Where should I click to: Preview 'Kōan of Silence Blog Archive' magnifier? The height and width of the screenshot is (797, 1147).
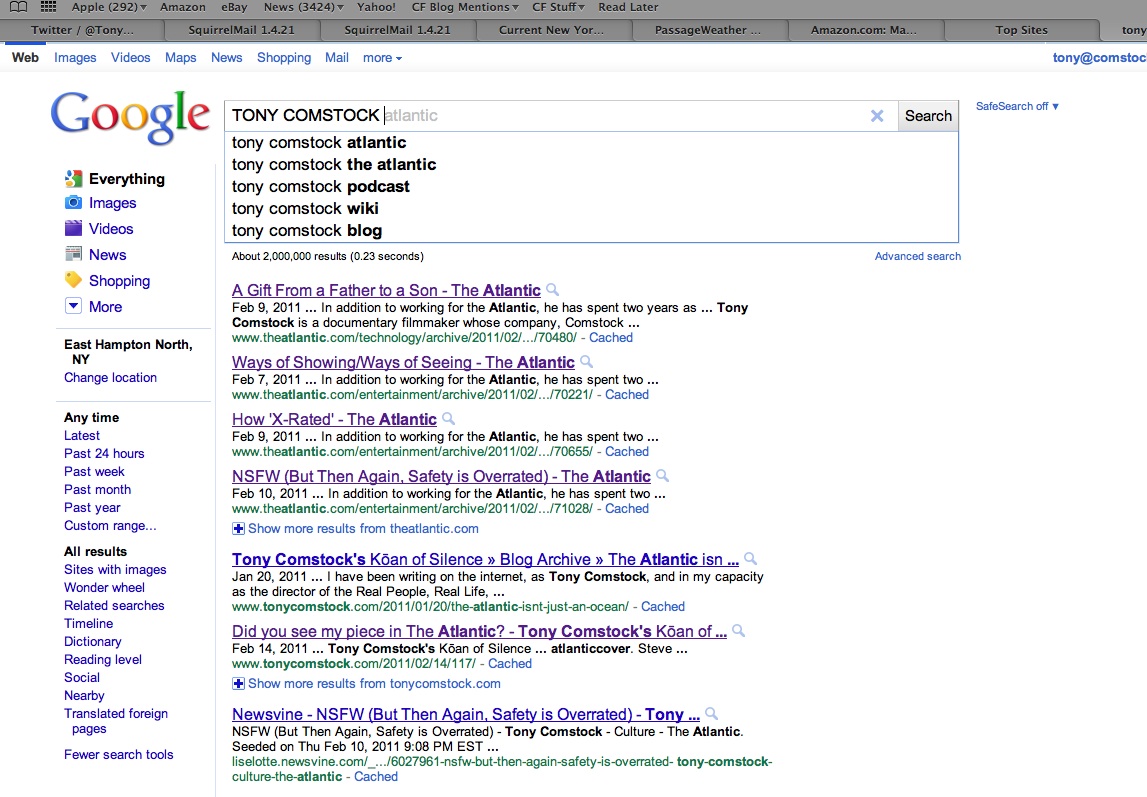point(751,559)
